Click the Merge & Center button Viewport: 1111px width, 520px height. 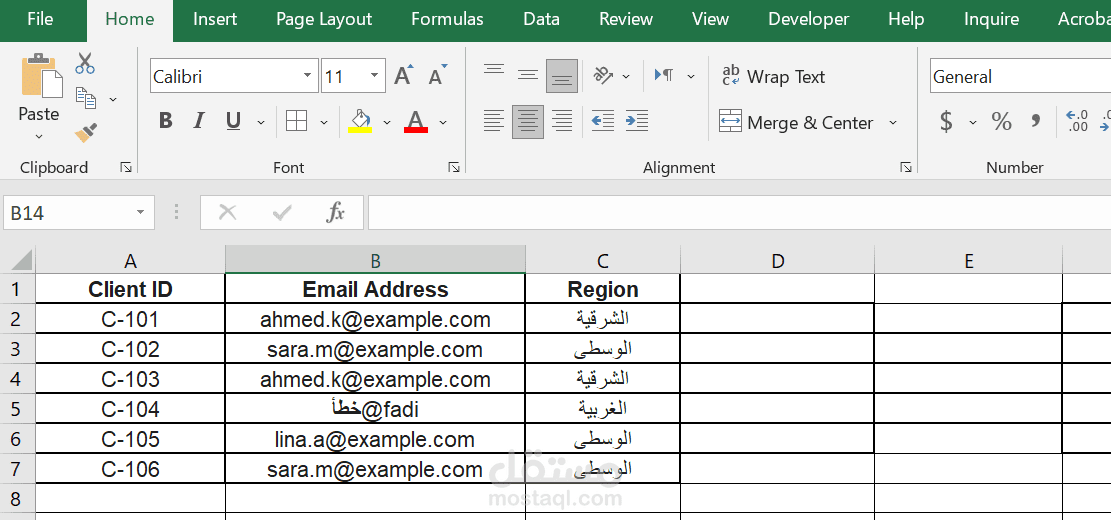point(796,123)
